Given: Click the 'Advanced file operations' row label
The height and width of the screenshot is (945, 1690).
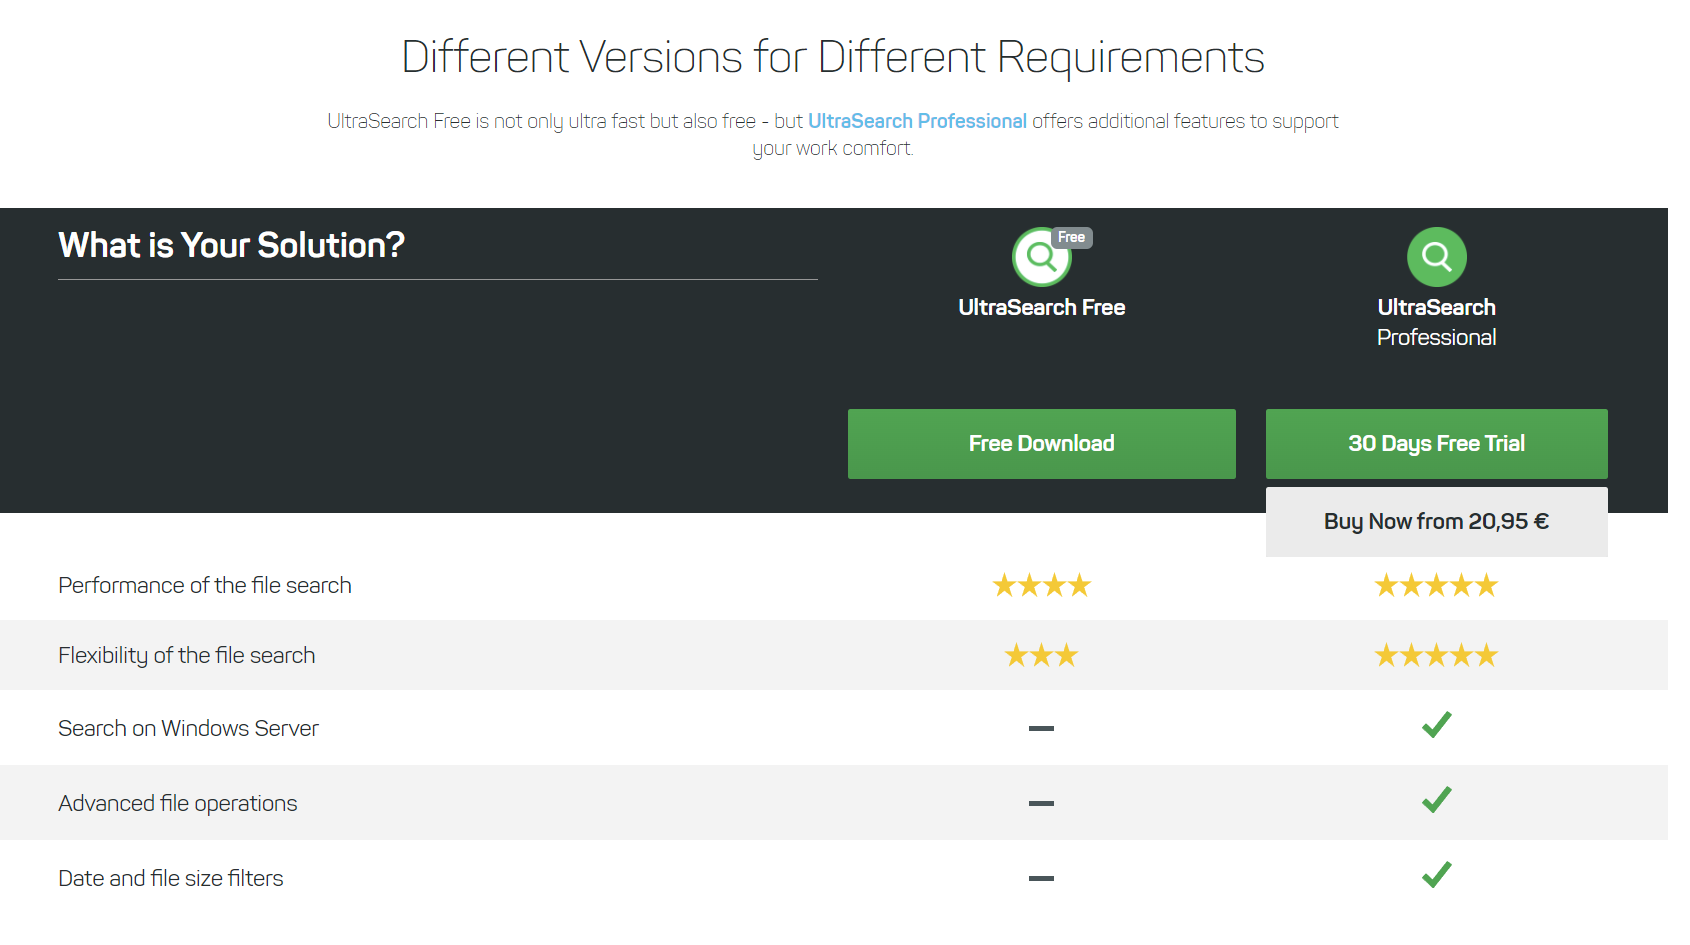Looking at the screenshot, I should [x=178, y=804].
